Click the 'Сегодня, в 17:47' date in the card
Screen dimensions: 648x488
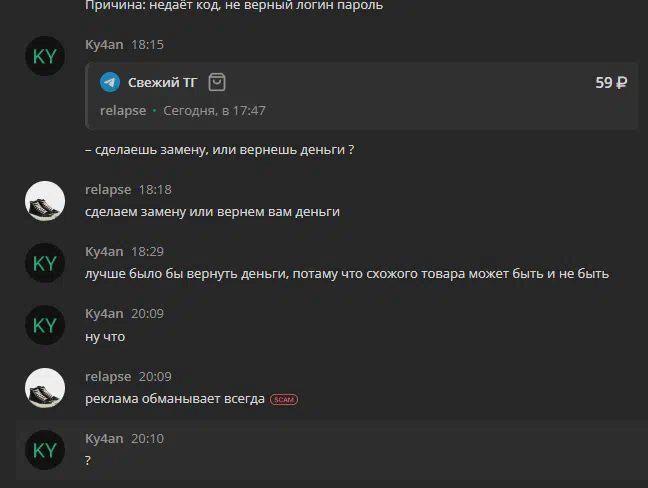(214, 111)
